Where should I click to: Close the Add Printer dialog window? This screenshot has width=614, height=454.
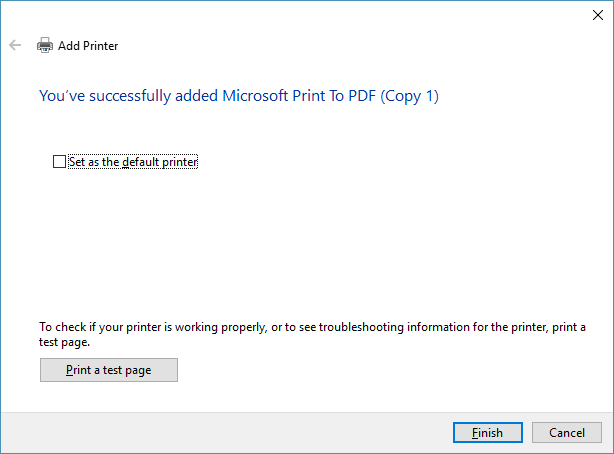click(x=597, y=13)
